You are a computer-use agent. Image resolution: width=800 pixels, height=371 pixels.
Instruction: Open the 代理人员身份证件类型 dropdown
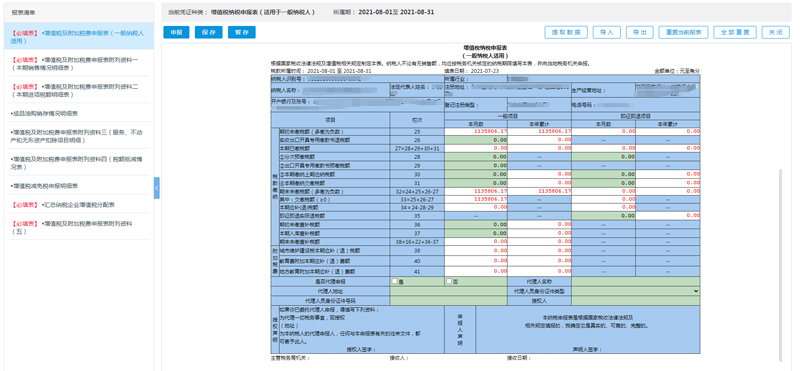[x=636, y=291]
